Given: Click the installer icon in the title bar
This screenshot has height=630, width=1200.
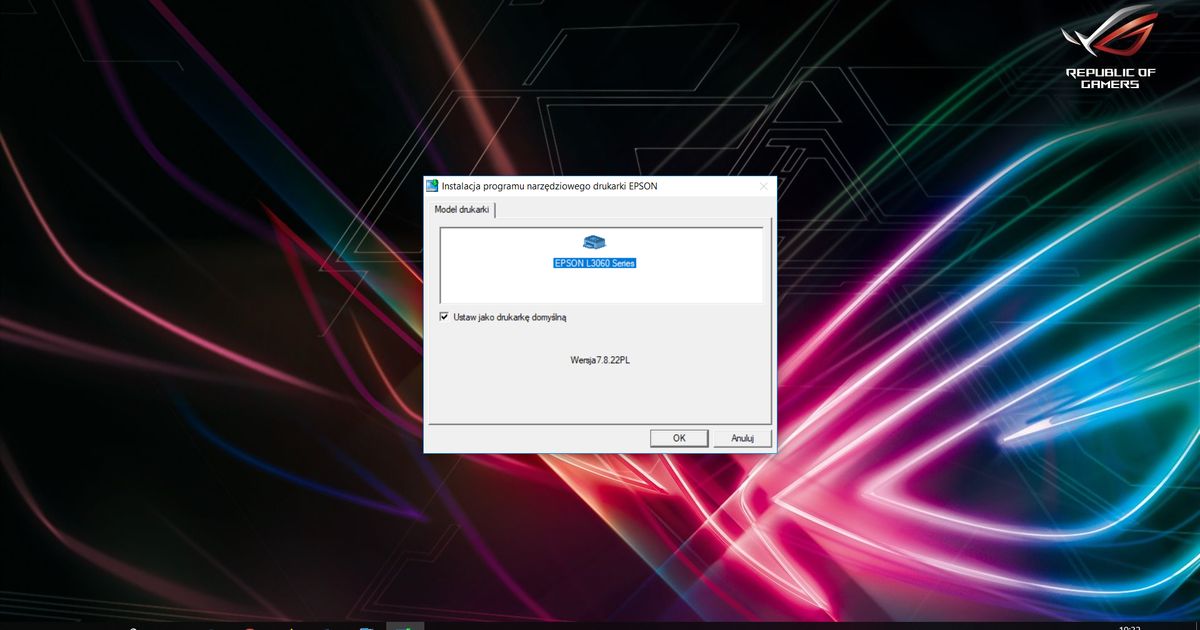Looking at the screenshot, I should click(432, 186).
